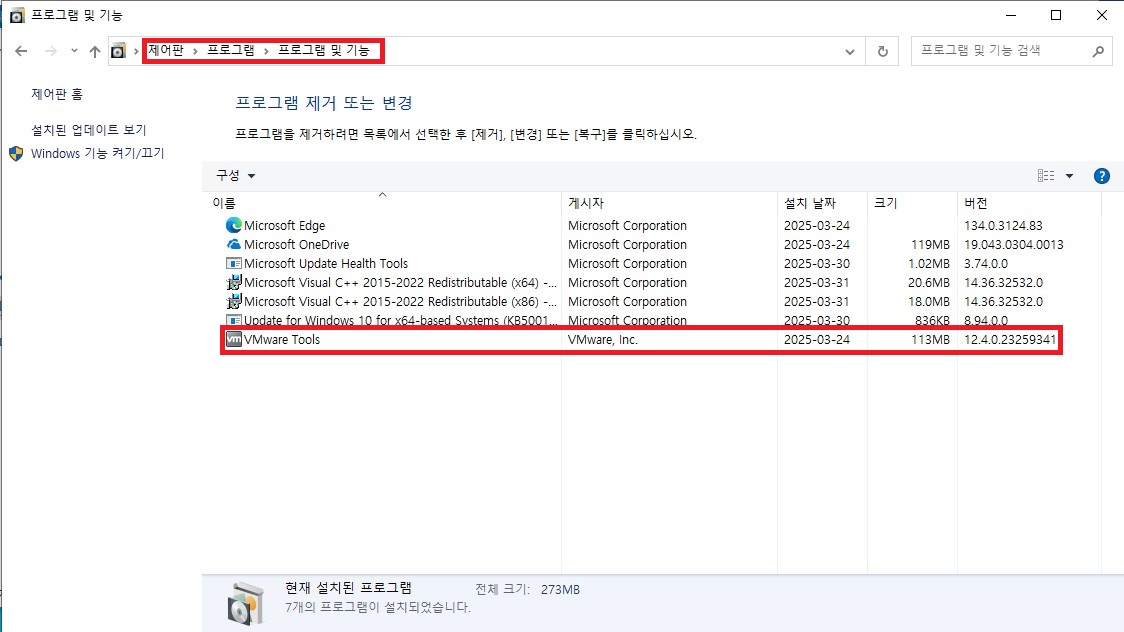The height and width of the screenshot is (632, 1124).
Task: Select the VMware Tools name
Action: point(282,340)
